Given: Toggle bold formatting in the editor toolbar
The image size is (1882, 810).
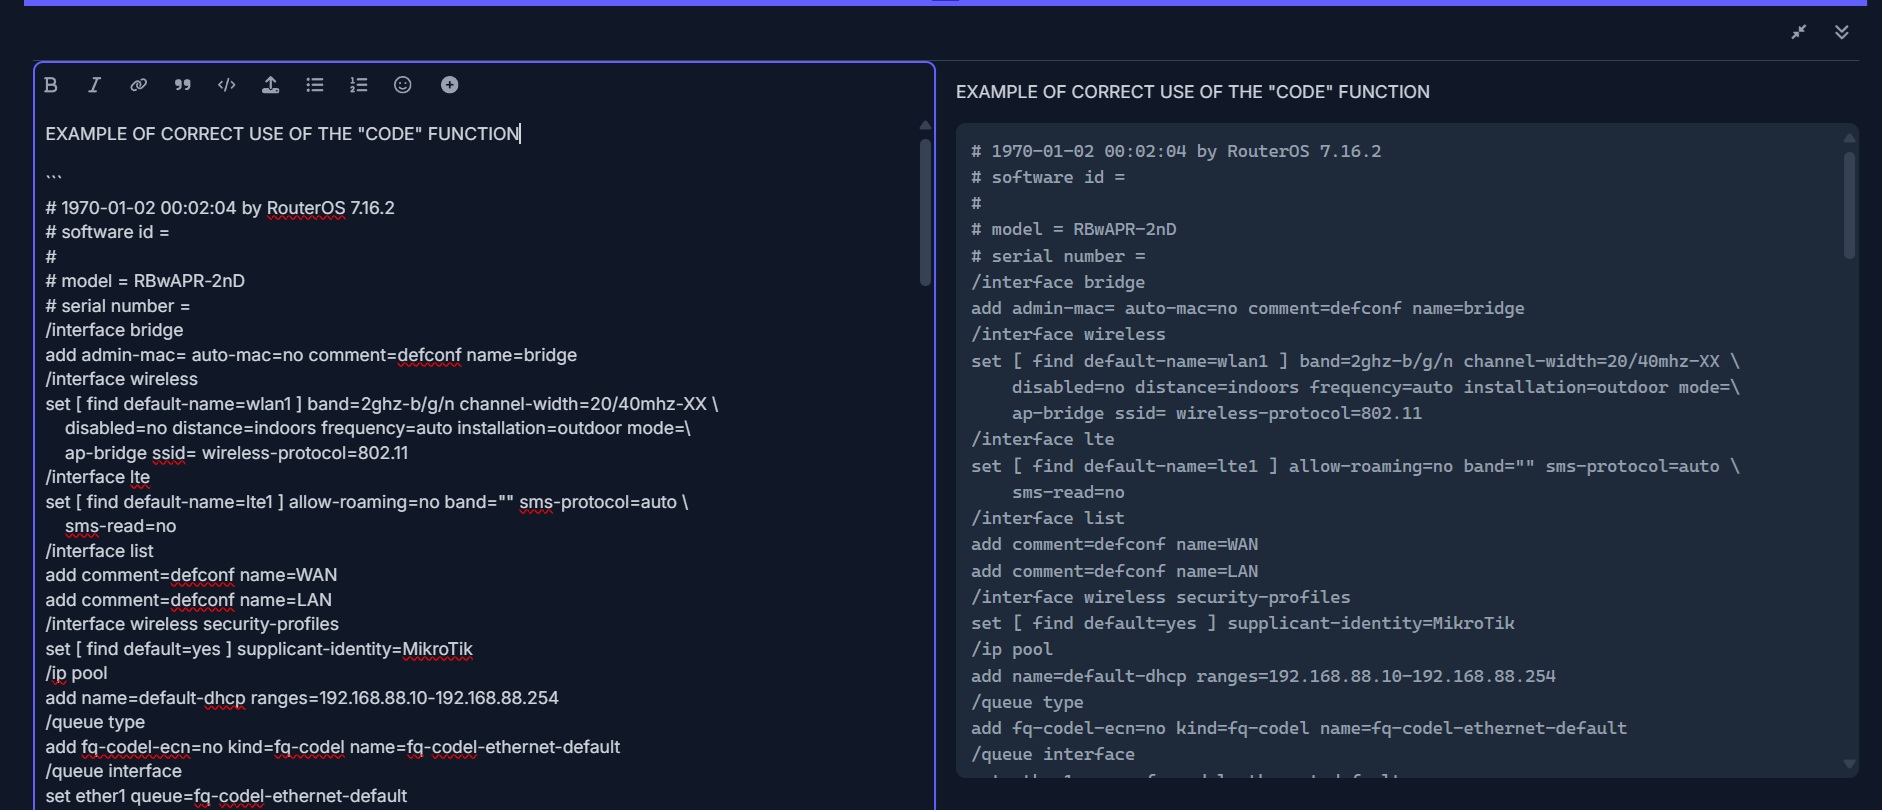Looking at the screenshot, I should (x=51, y=85).
